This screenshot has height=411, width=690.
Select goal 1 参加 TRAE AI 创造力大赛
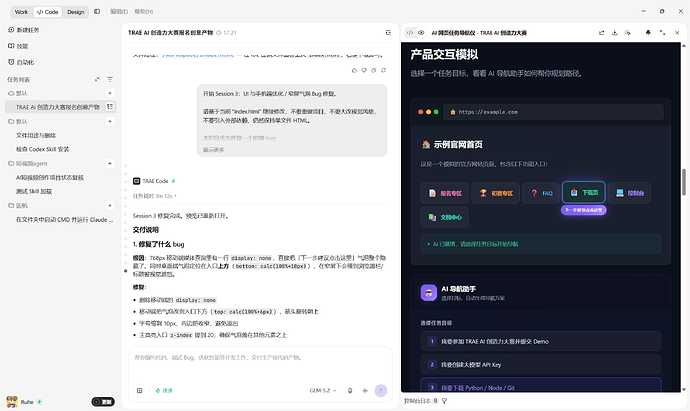(x=541, y=341)
